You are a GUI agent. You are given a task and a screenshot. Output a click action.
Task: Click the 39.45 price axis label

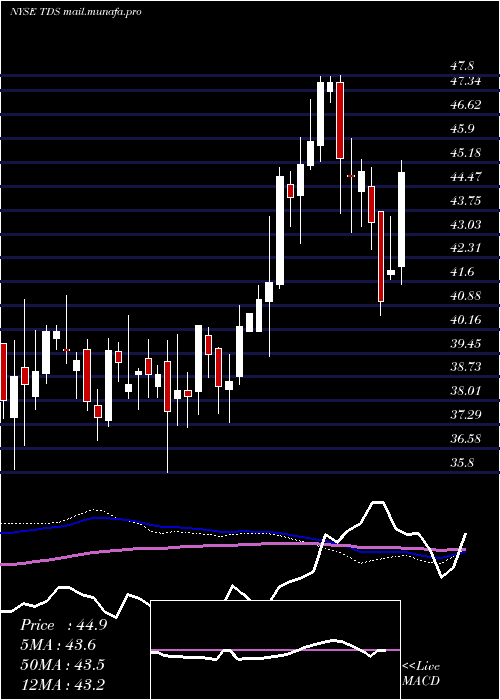click(x=465, y=343)
